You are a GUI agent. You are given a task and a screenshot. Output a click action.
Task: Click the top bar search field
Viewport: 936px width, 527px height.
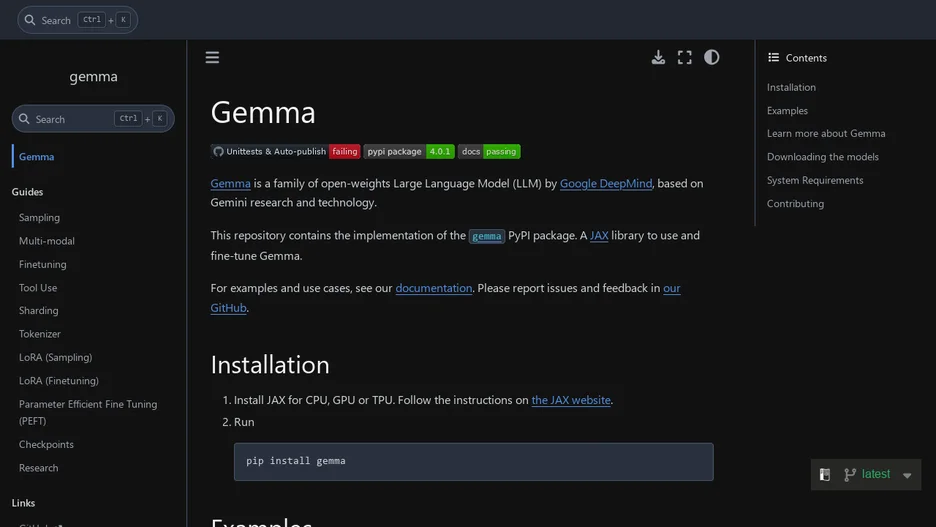[78, 20]
